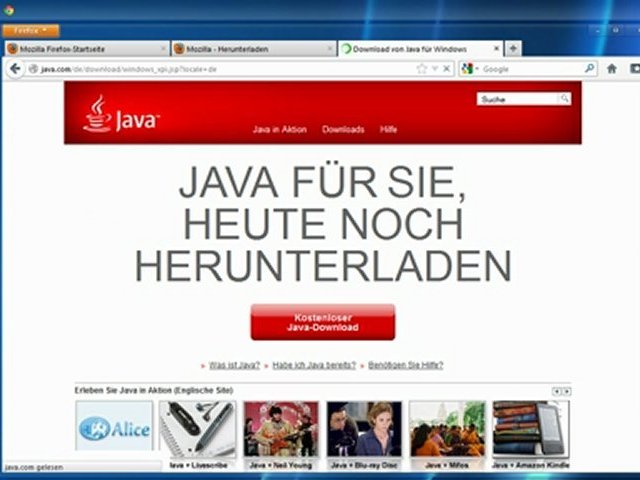Screen dimensions: 640x480
Task: Open Downloads in Java navigation menu
Action: 343,129
